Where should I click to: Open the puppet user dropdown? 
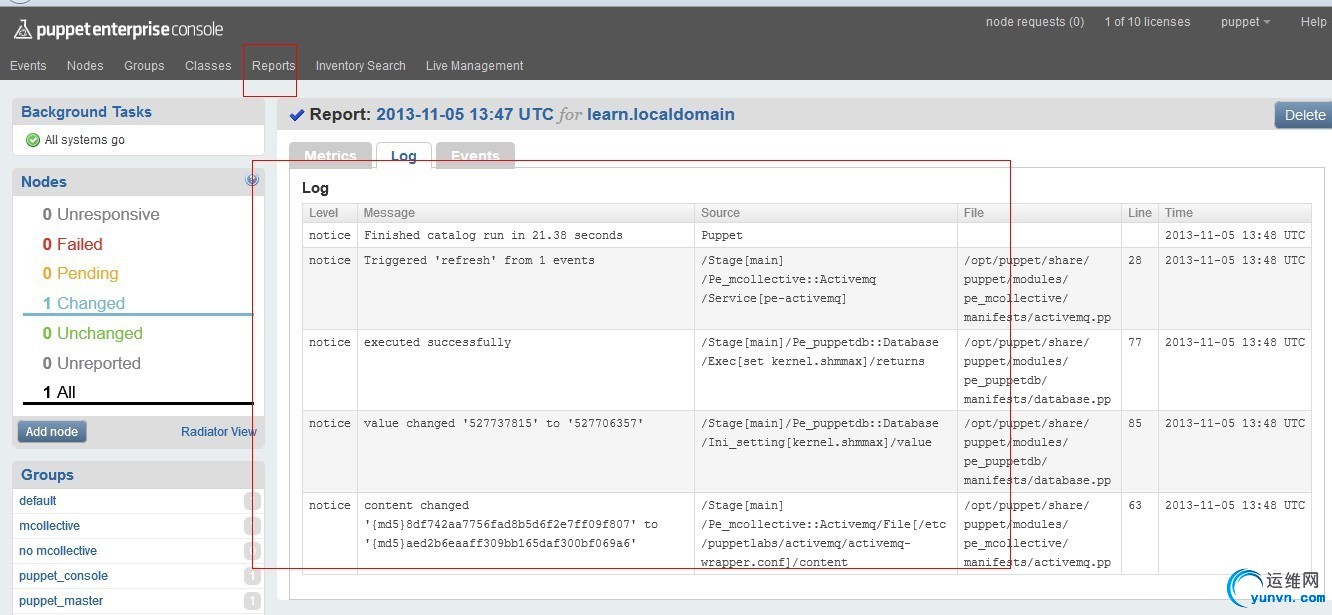1245,22
